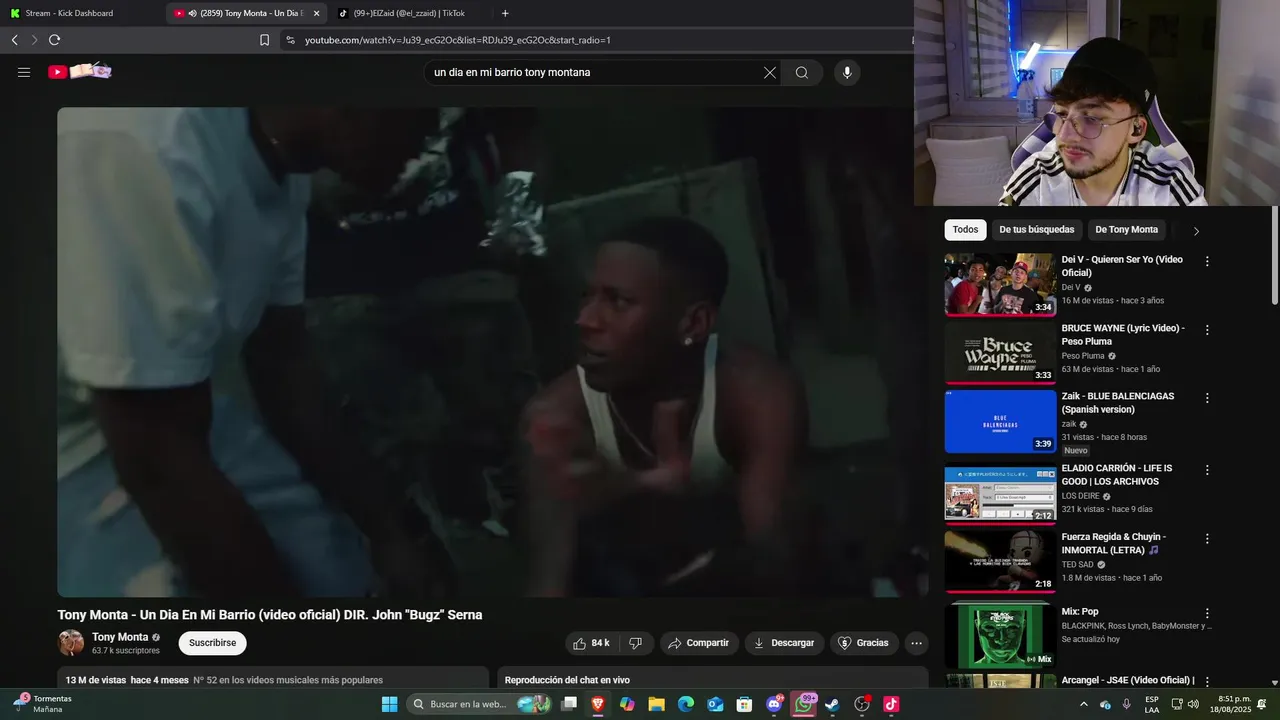Viewport: 1280px width, 720px height.
Task: Open File Explorer from taskbar
Action: coord(656,704)
